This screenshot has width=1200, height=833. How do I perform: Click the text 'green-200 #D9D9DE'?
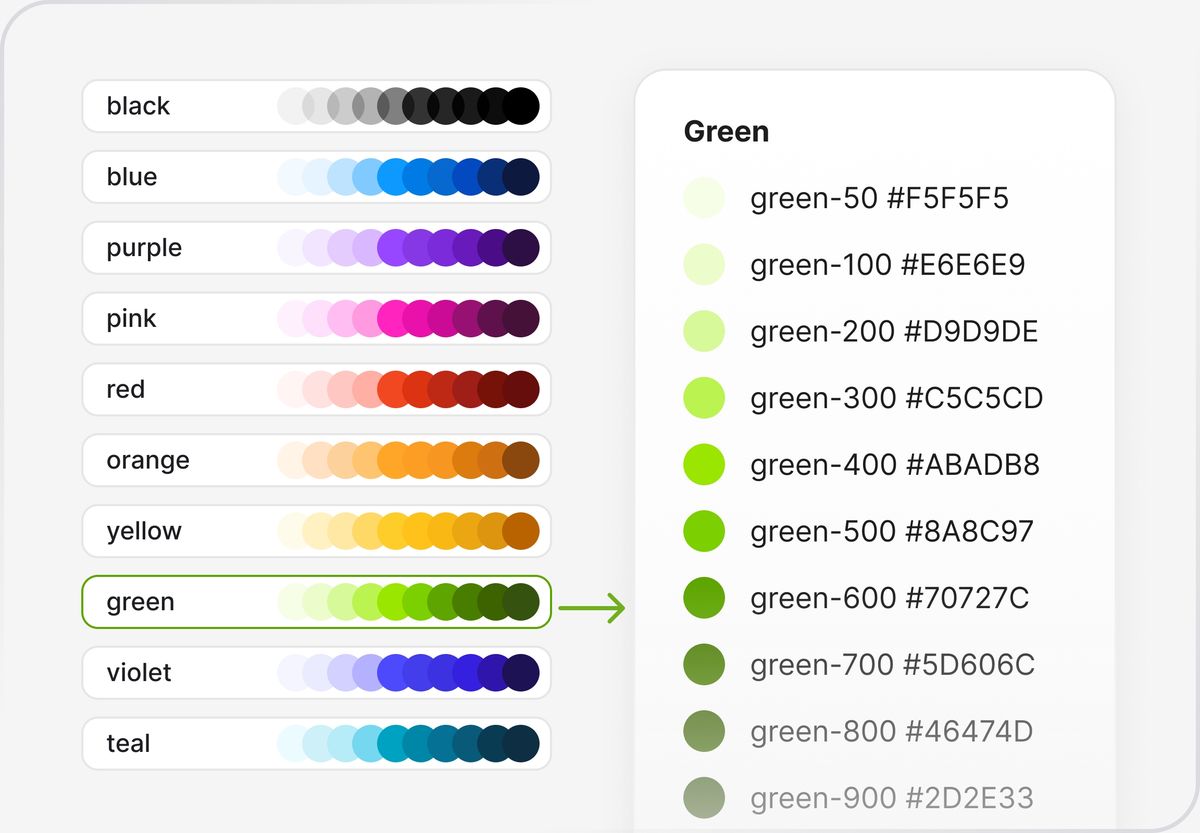pyautogui.click(x=894, y=332)
